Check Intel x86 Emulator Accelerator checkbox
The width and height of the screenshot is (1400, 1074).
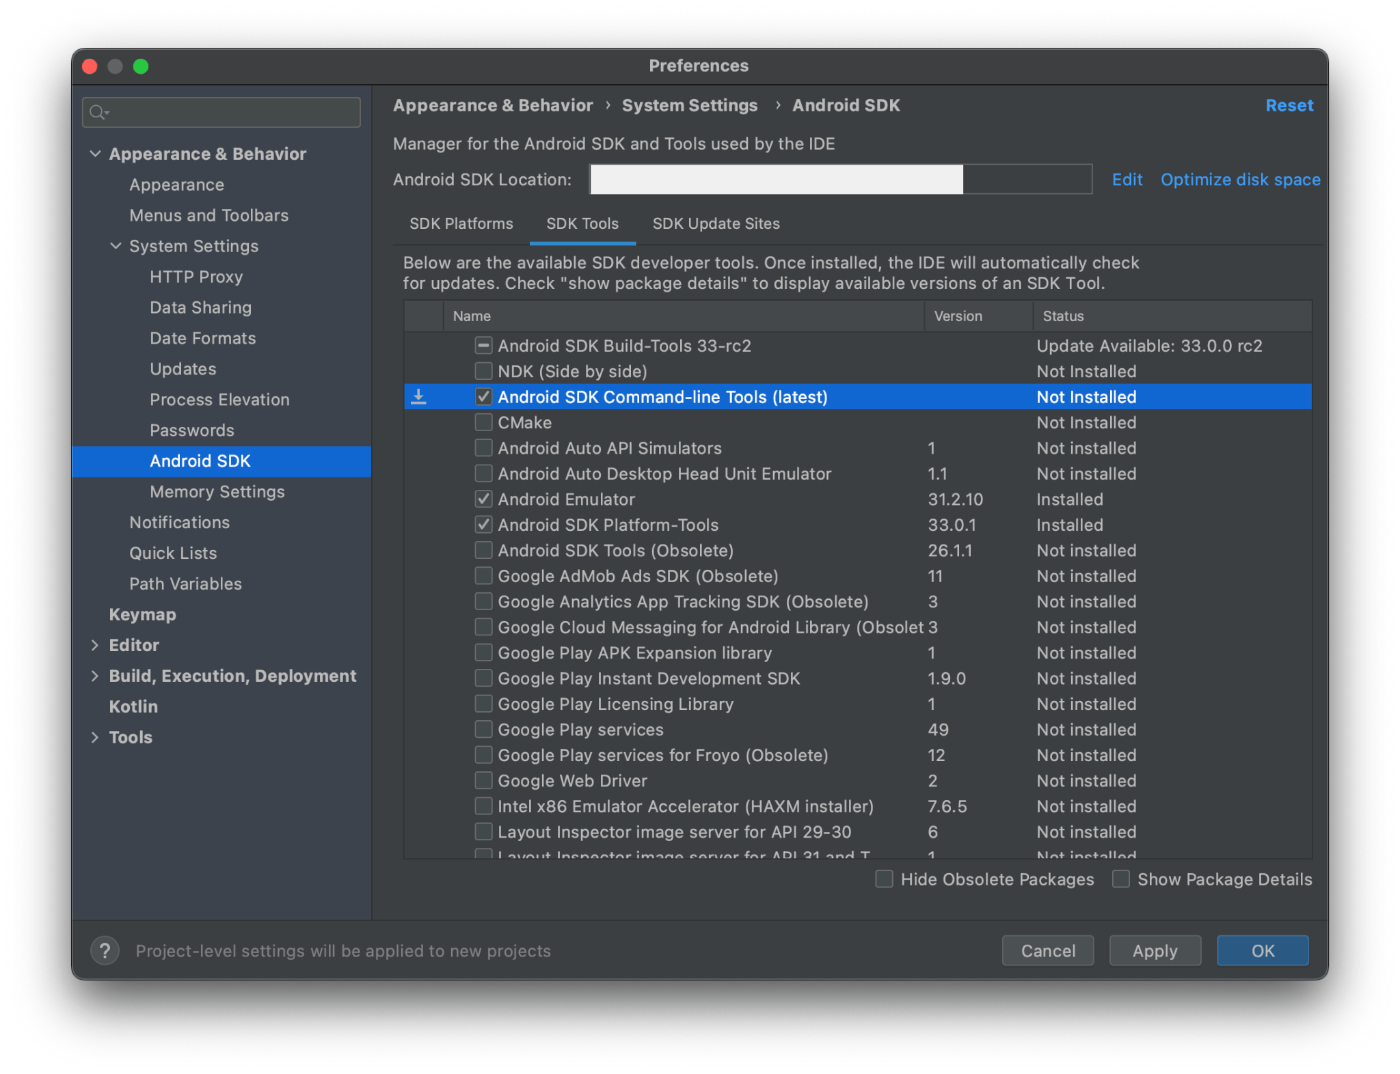pos(484,806)
